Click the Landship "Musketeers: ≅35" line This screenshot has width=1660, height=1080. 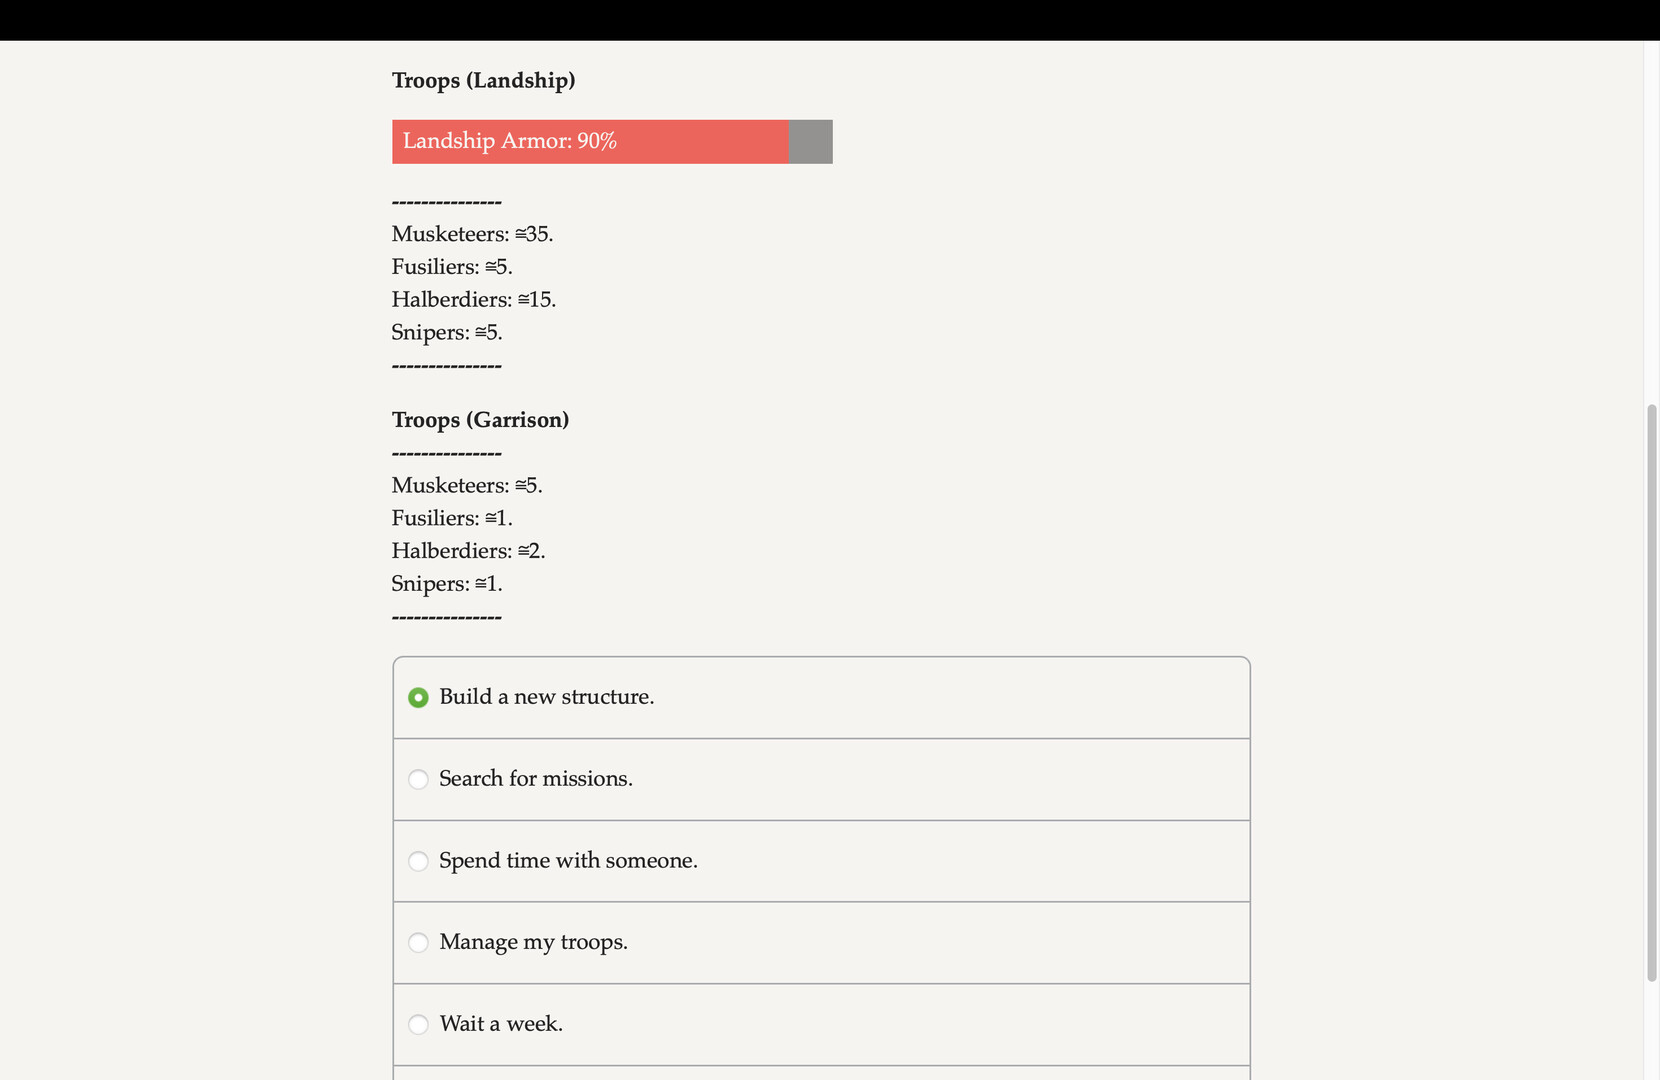tap(472, 234)
